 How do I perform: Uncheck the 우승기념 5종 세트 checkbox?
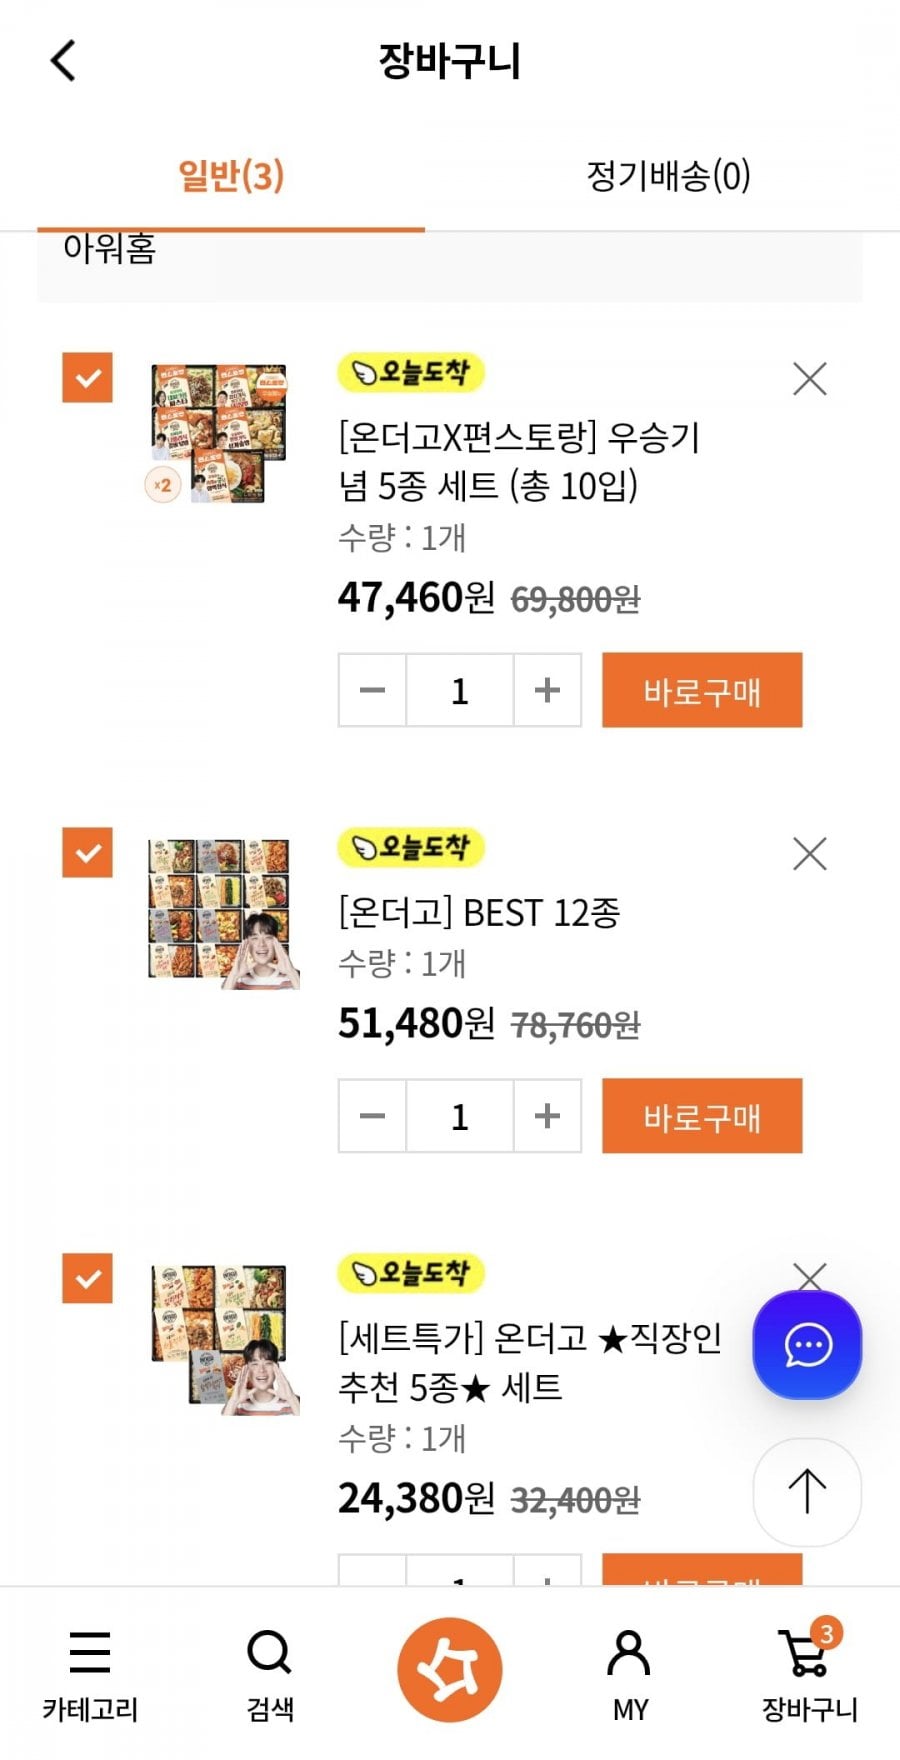tap(88, 378)
